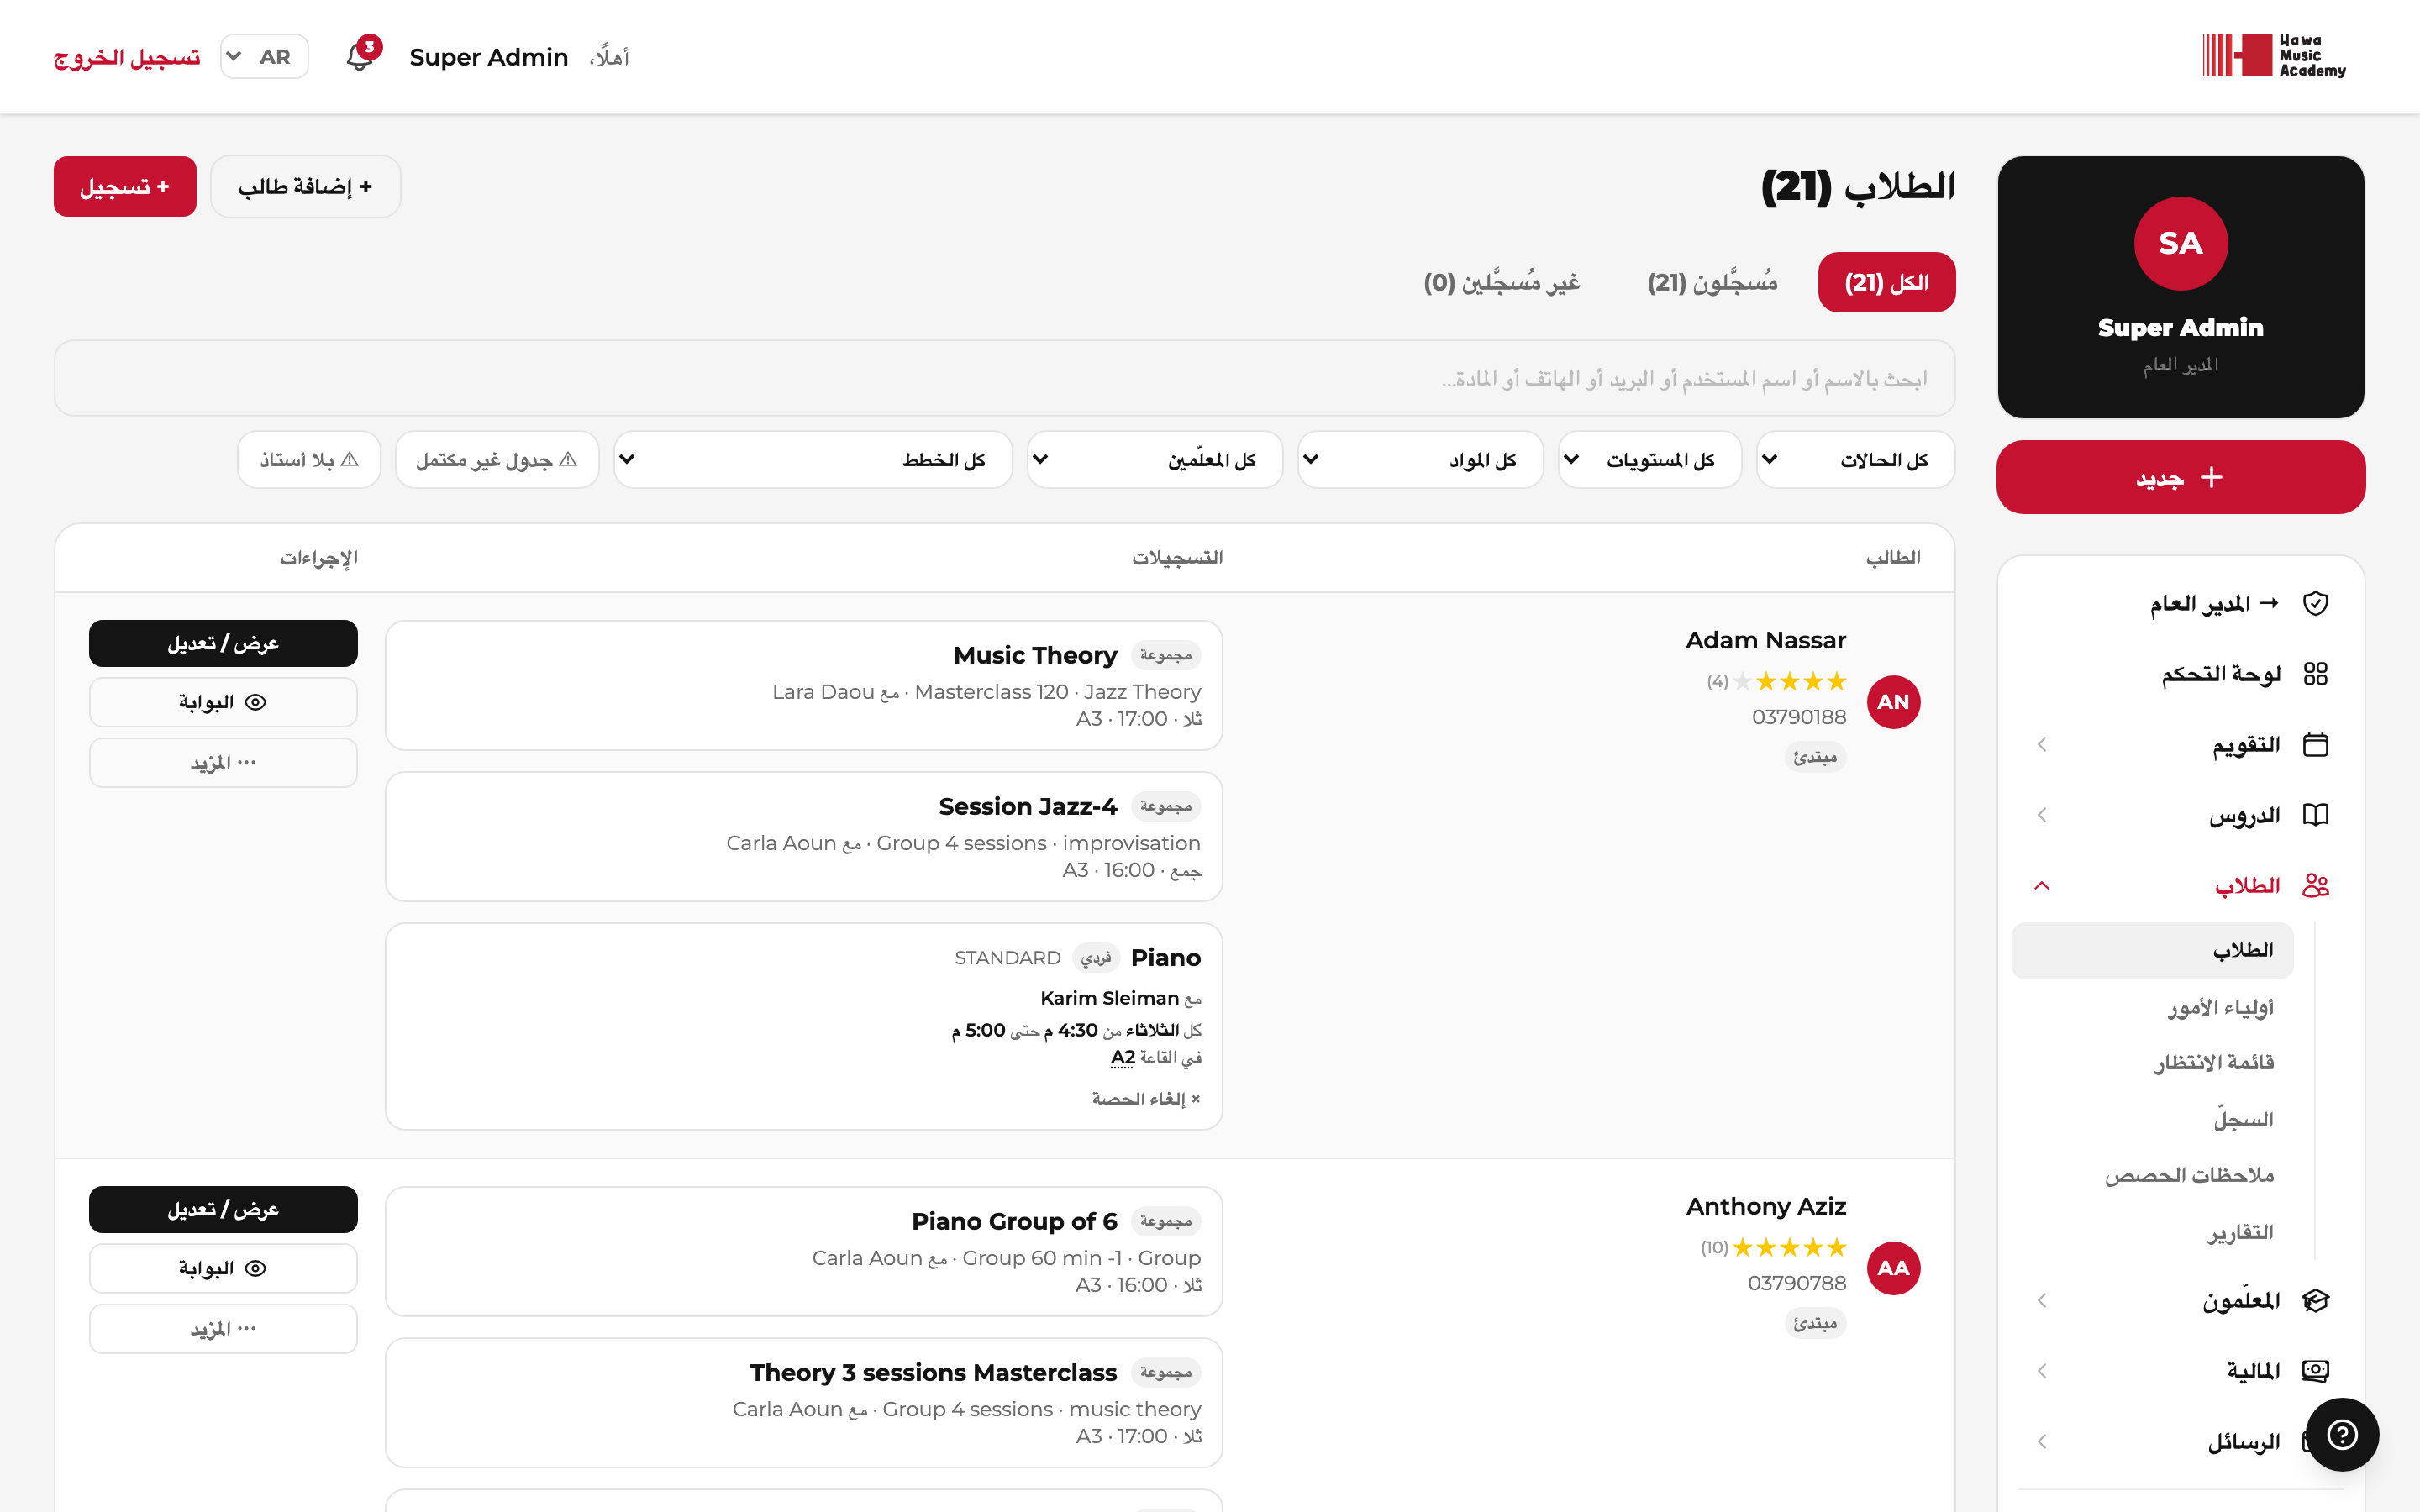
Task: Click Anthony Aziz's AA avatar
Action: [1893, 1268]
